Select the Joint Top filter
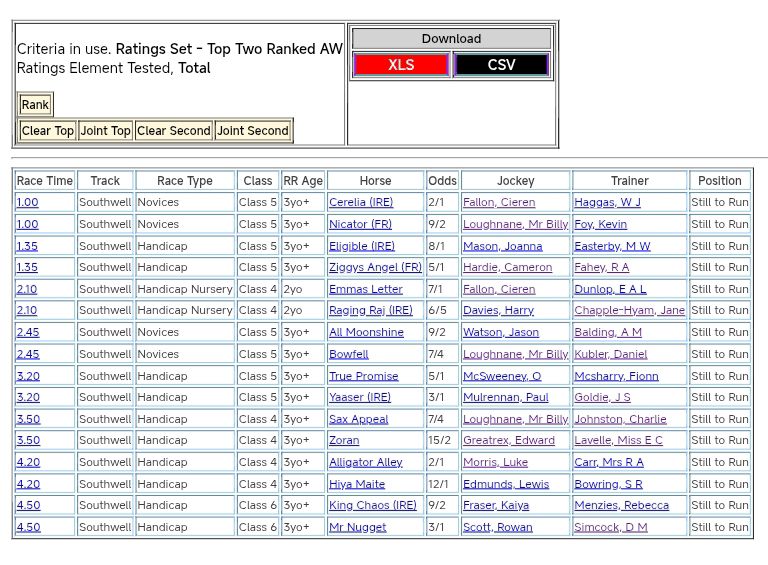 tap(106, 131)
